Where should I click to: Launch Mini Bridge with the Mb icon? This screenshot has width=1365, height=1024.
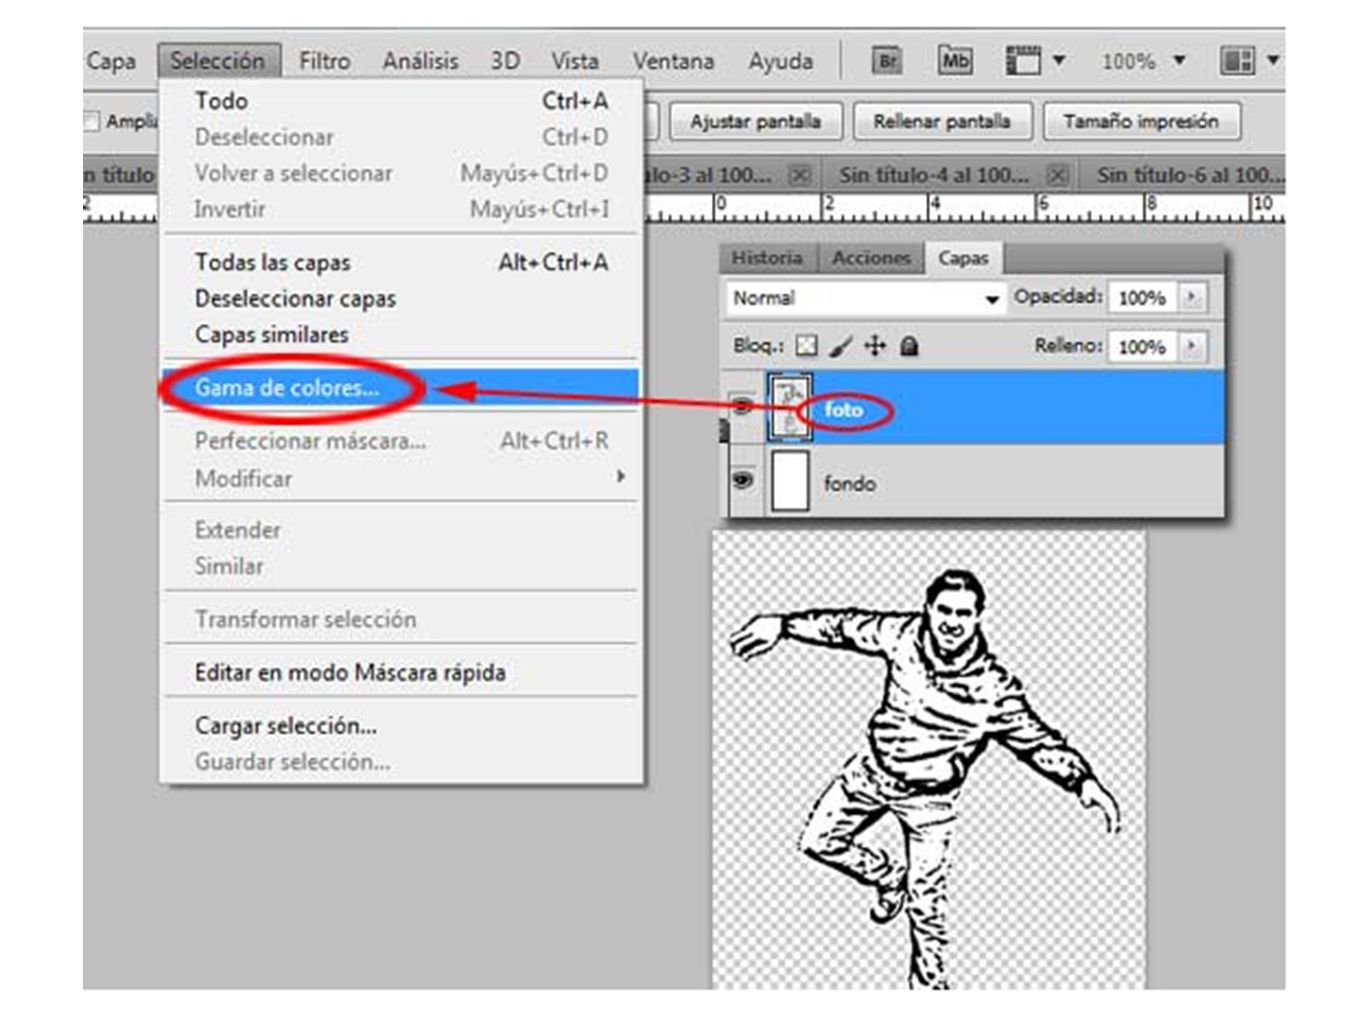tap(955, 61)
